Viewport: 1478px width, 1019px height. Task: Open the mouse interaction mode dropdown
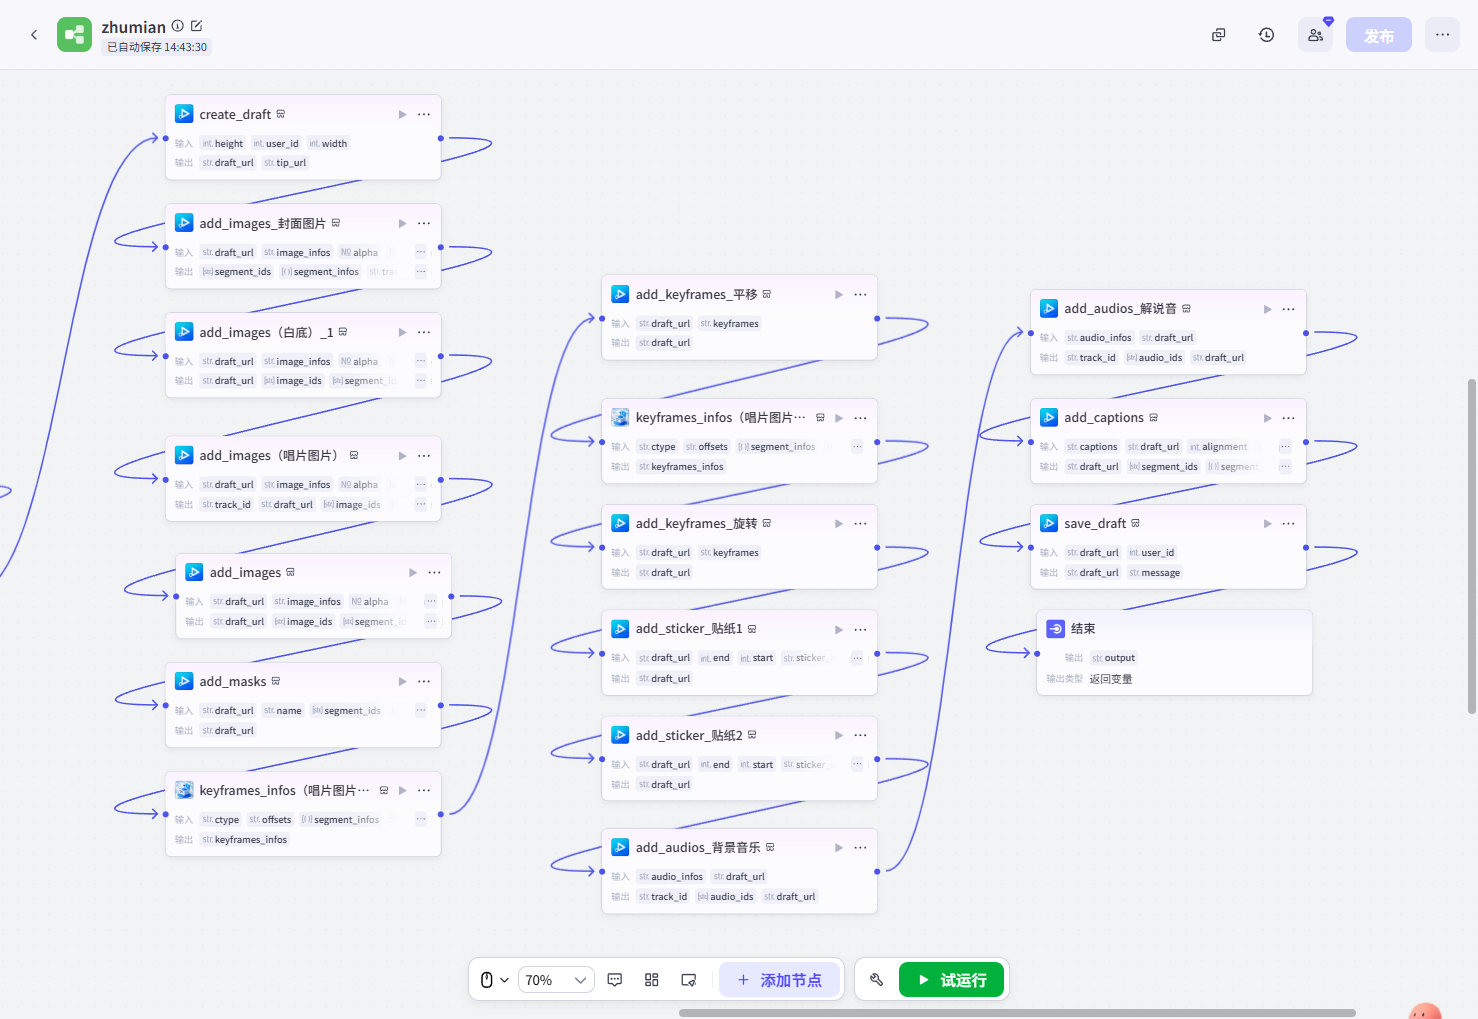coord(494,980)
